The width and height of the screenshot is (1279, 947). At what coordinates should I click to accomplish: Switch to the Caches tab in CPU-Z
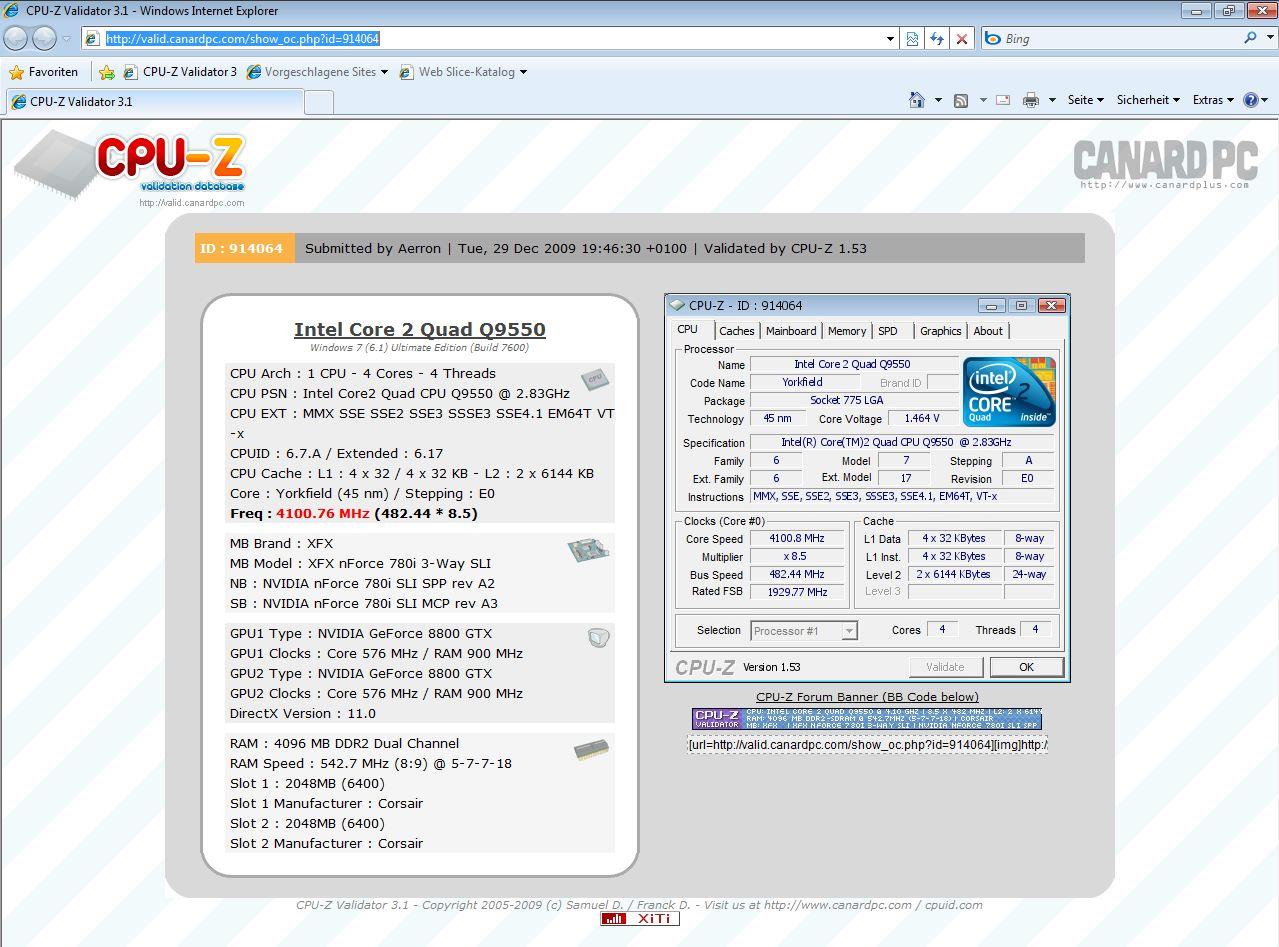coord(737,331)
